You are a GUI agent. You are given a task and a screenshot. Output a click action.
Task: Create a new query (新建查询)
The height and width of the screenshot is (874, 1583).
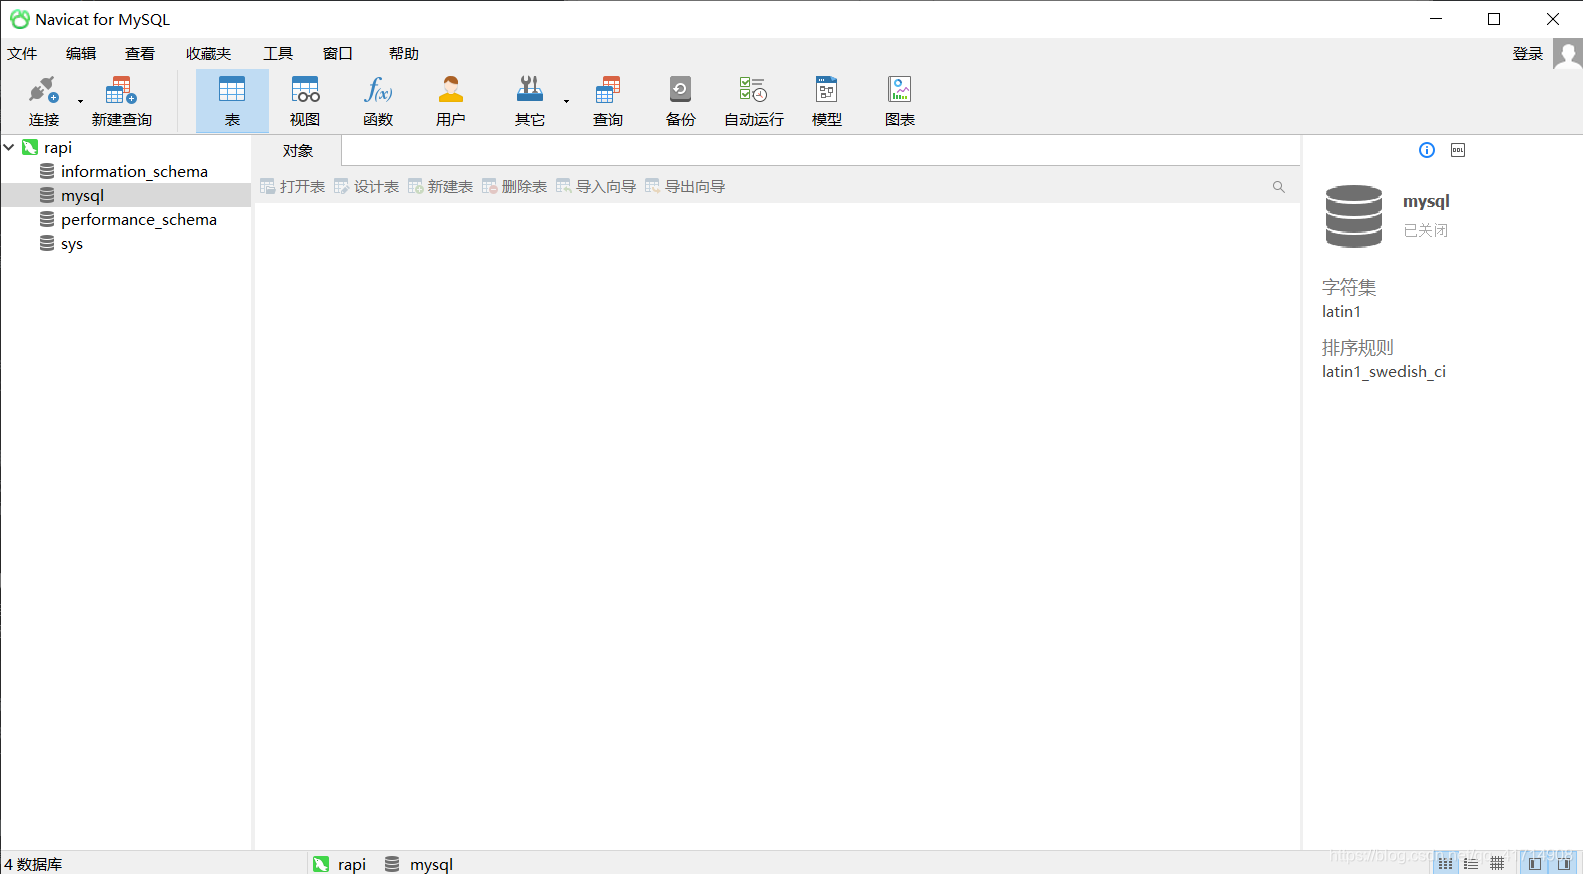[121, 101]
